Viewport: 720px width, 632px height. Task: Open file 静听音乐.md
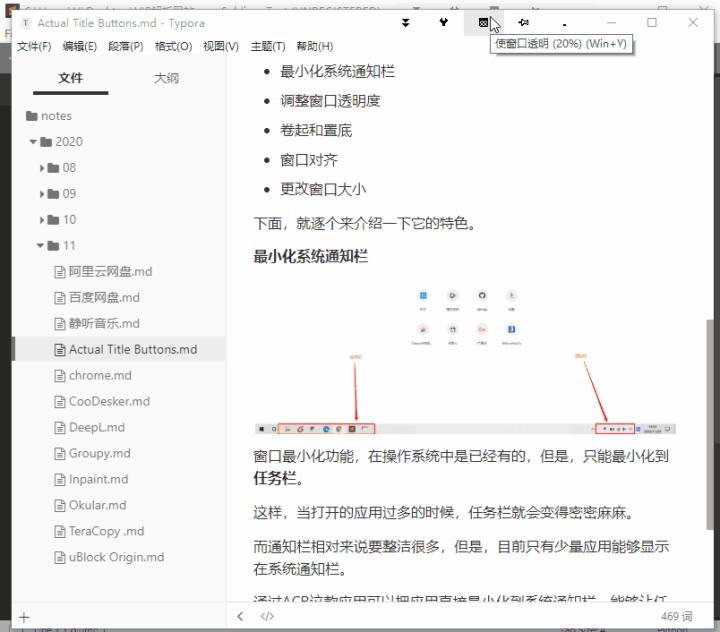(x=97, y=324)
